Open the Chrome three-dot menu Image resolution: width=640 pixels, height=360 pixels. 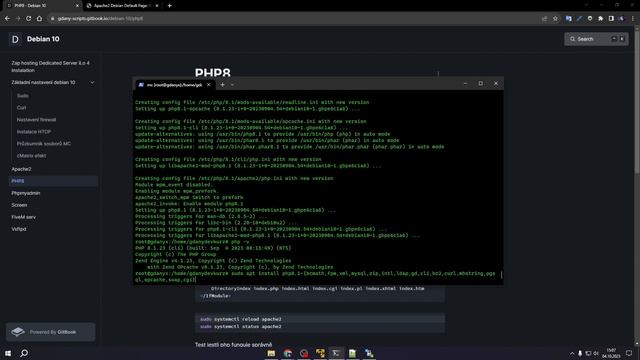(633, 18)
